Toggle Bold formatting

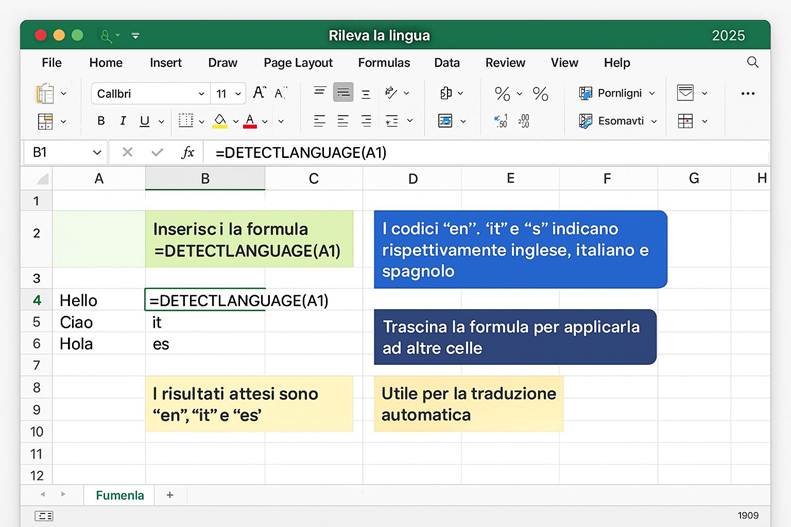pyautogui.click(x=101, y=121)
